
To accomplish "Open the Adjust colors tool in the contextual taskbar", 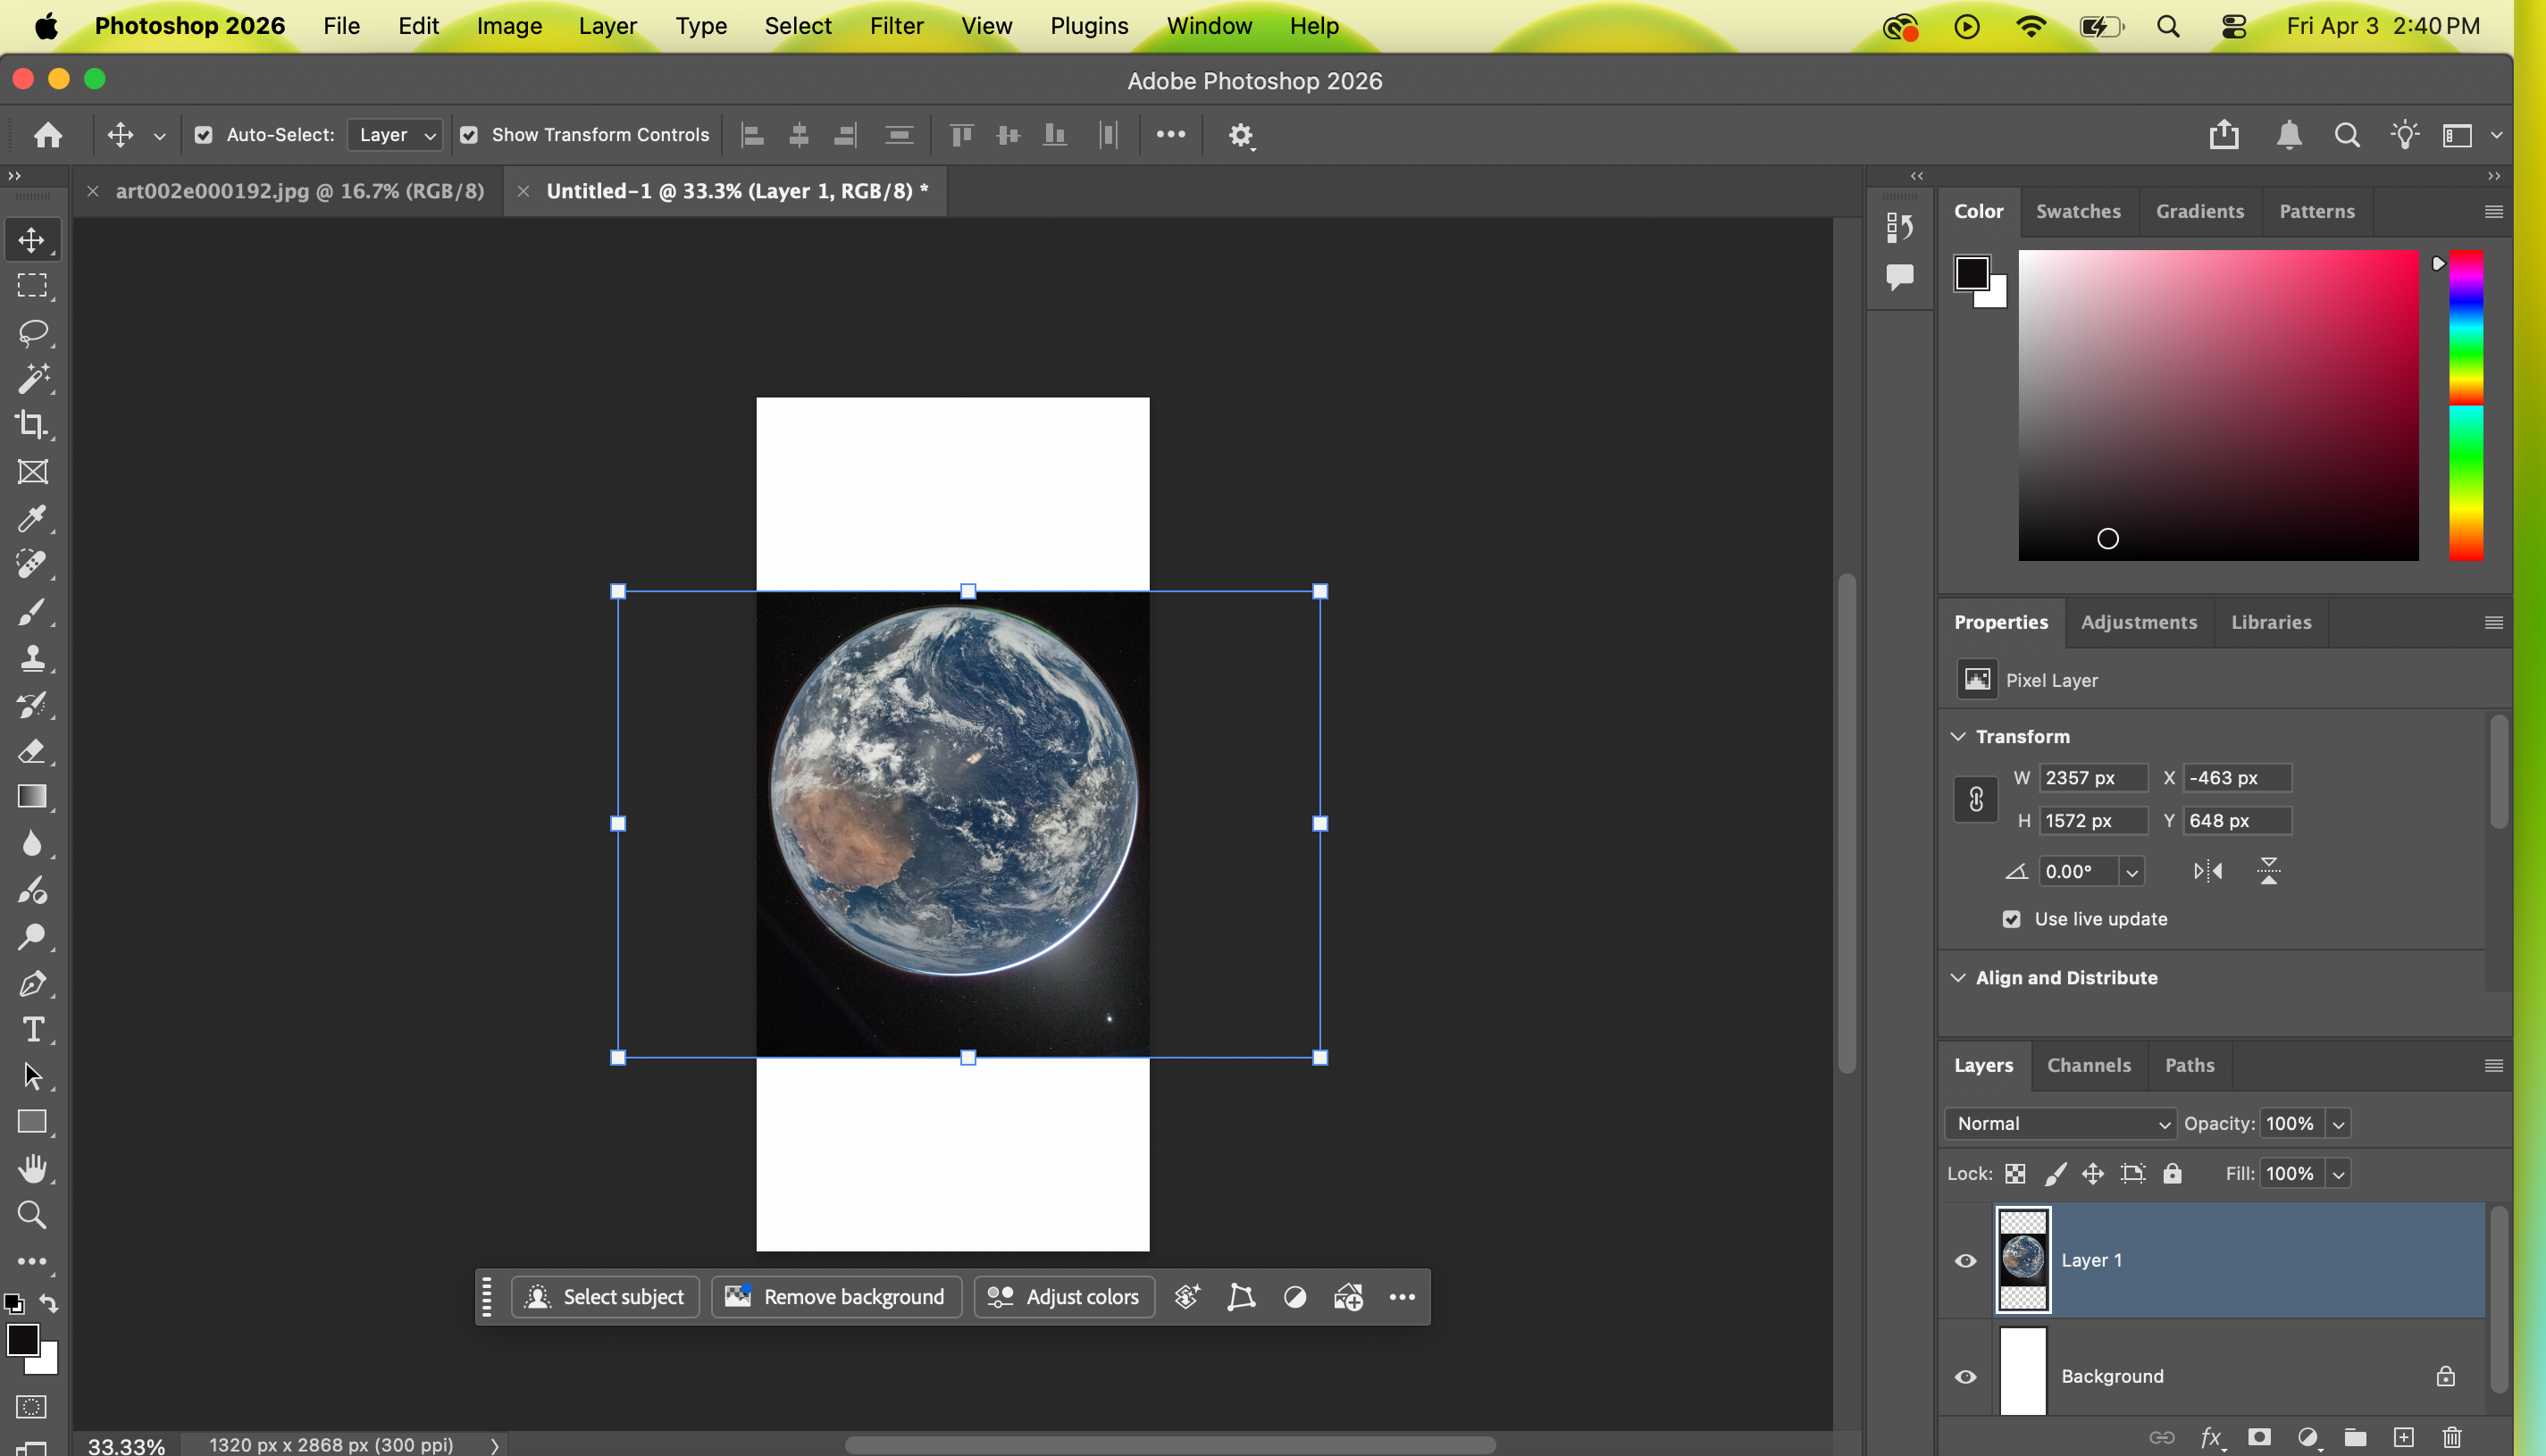I will (x=1063, y=1296).
